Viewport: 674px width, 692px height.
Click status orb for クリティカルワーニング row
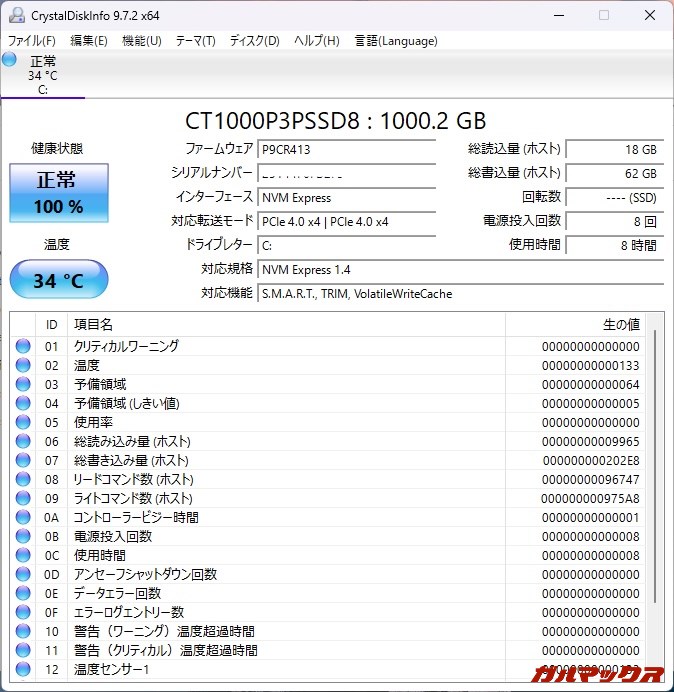pos(23,346)
